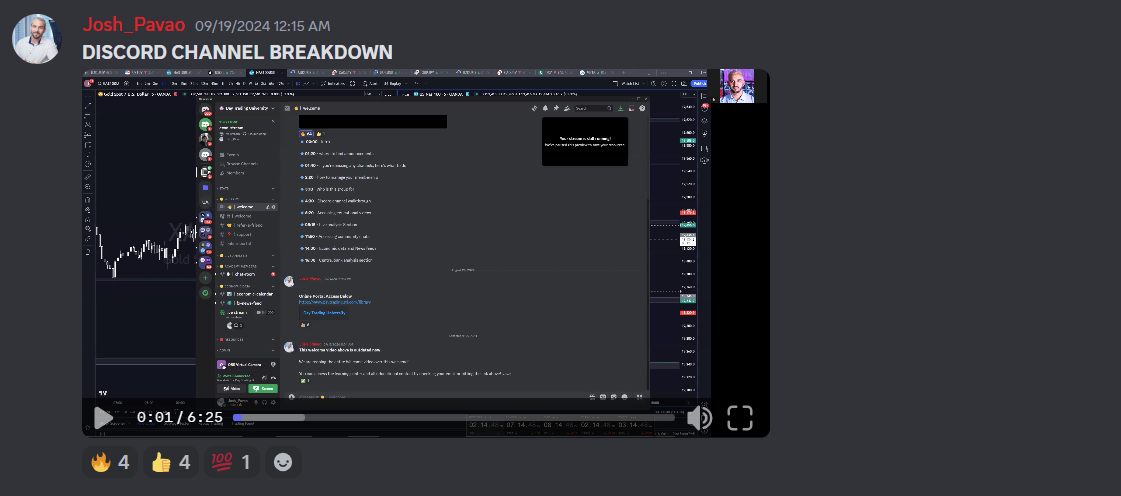Open the add reaction emoji picker
Screen dimensions: 1121x496
[283, 462]
